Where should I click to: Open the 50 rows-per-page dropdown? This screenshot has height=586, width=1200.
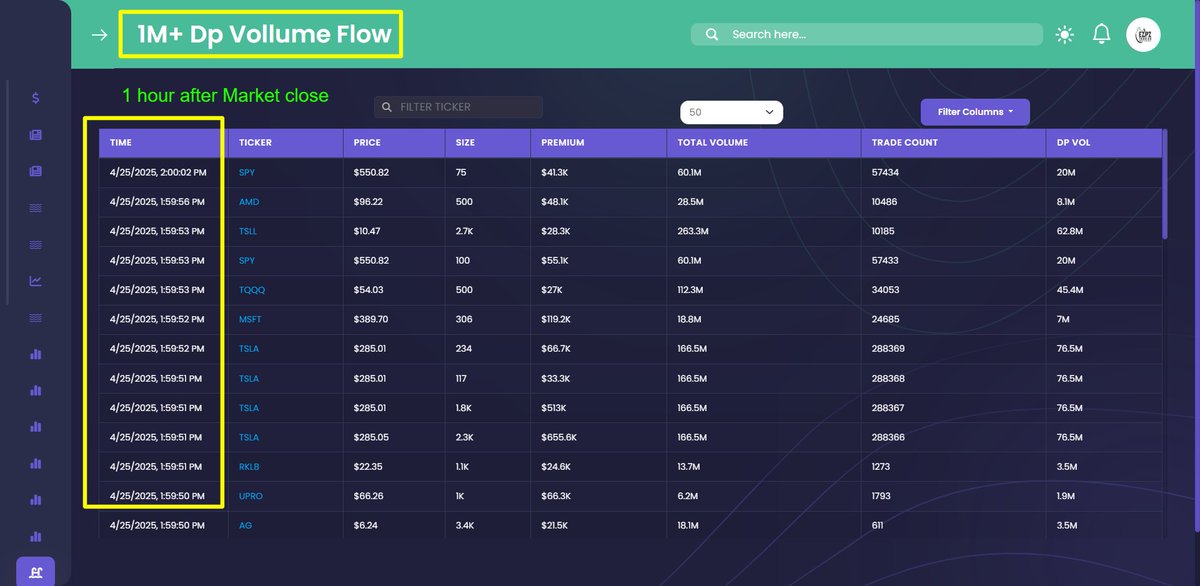(731, 113)
